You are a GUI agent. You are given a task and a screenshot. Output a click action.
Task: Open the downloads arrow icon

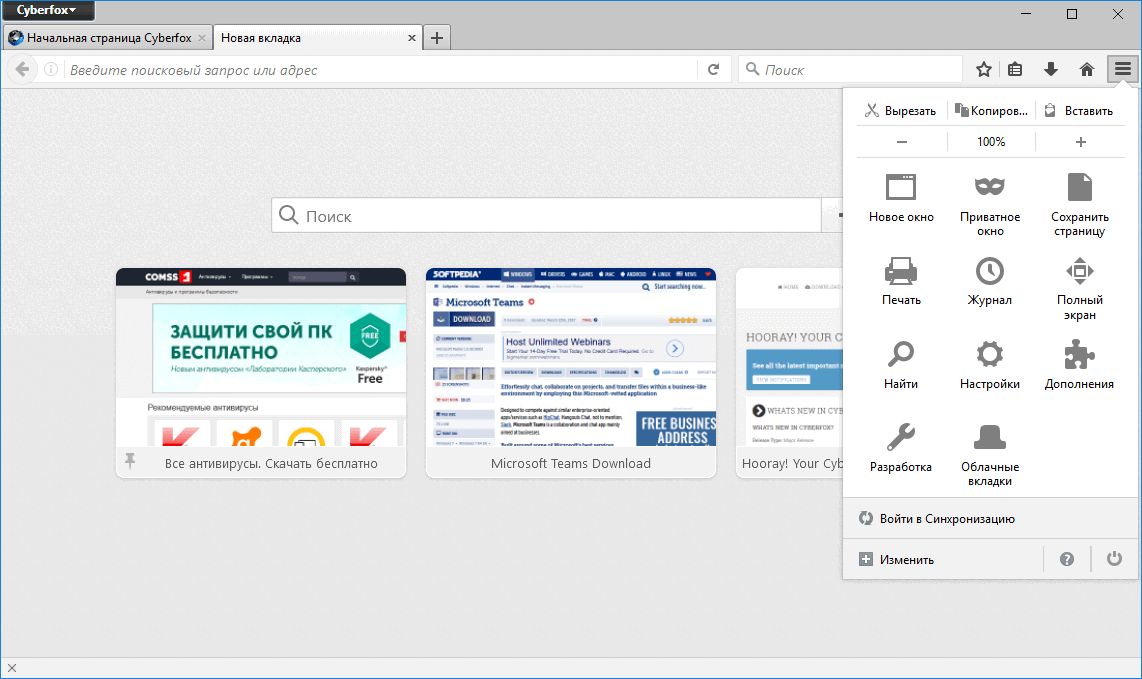tap(1051, 69)
